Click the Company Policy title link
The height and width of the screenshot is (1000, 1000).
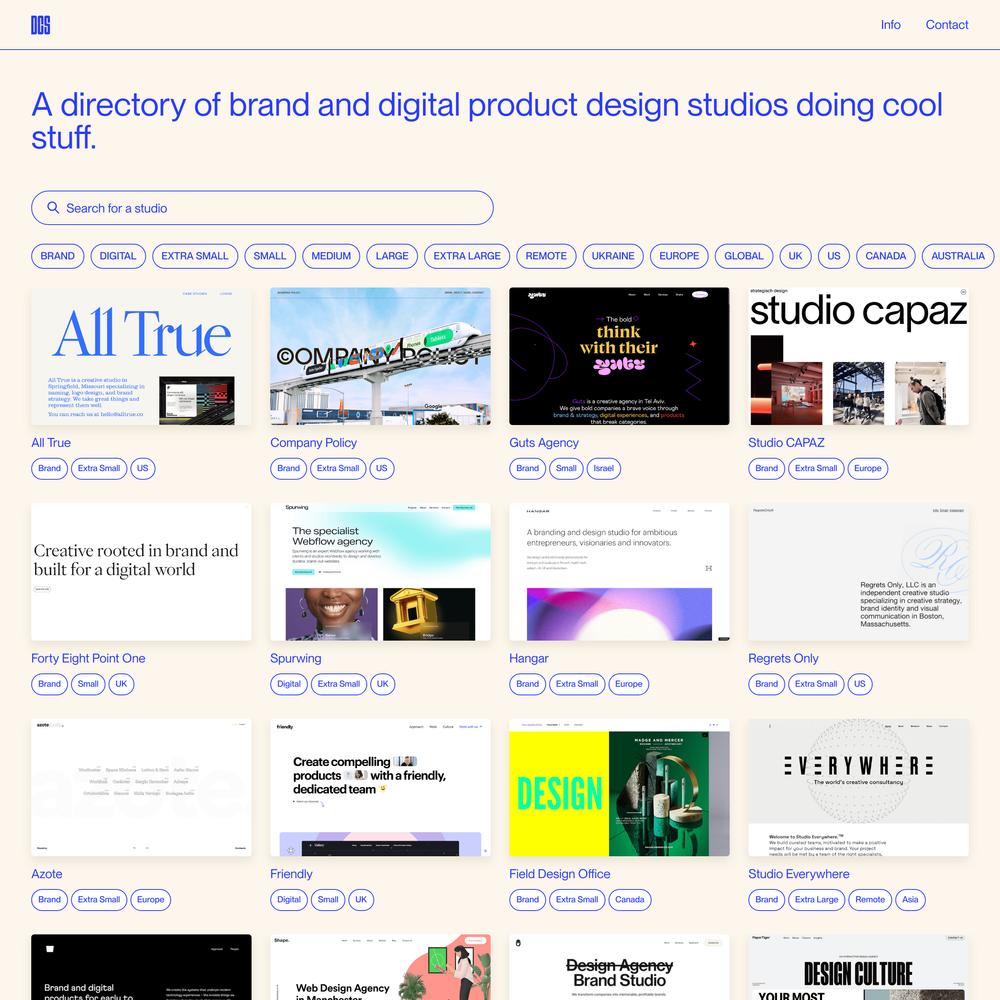tap(313, 443)
